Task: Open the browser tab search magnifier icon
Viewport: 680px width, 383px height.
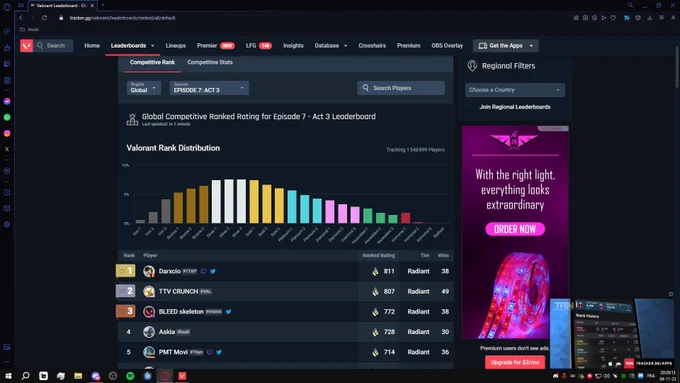Action: (x=630, y=5)
